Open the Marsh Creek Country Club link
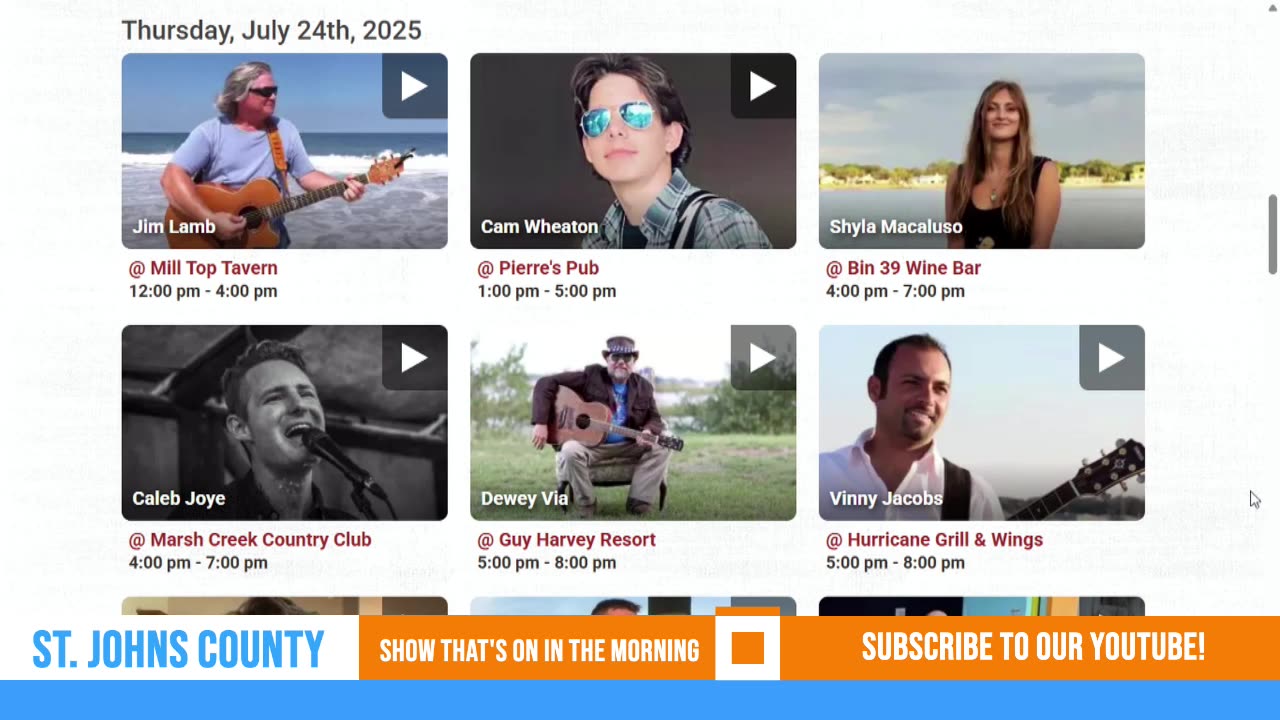This screenshot has width=1280, height=720. 250,540
